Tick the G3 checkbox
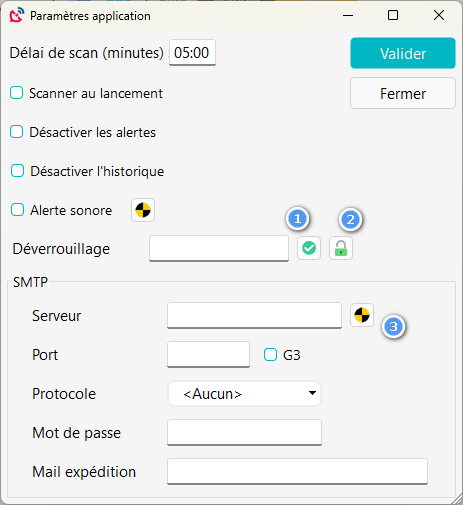 click(270, 355)
